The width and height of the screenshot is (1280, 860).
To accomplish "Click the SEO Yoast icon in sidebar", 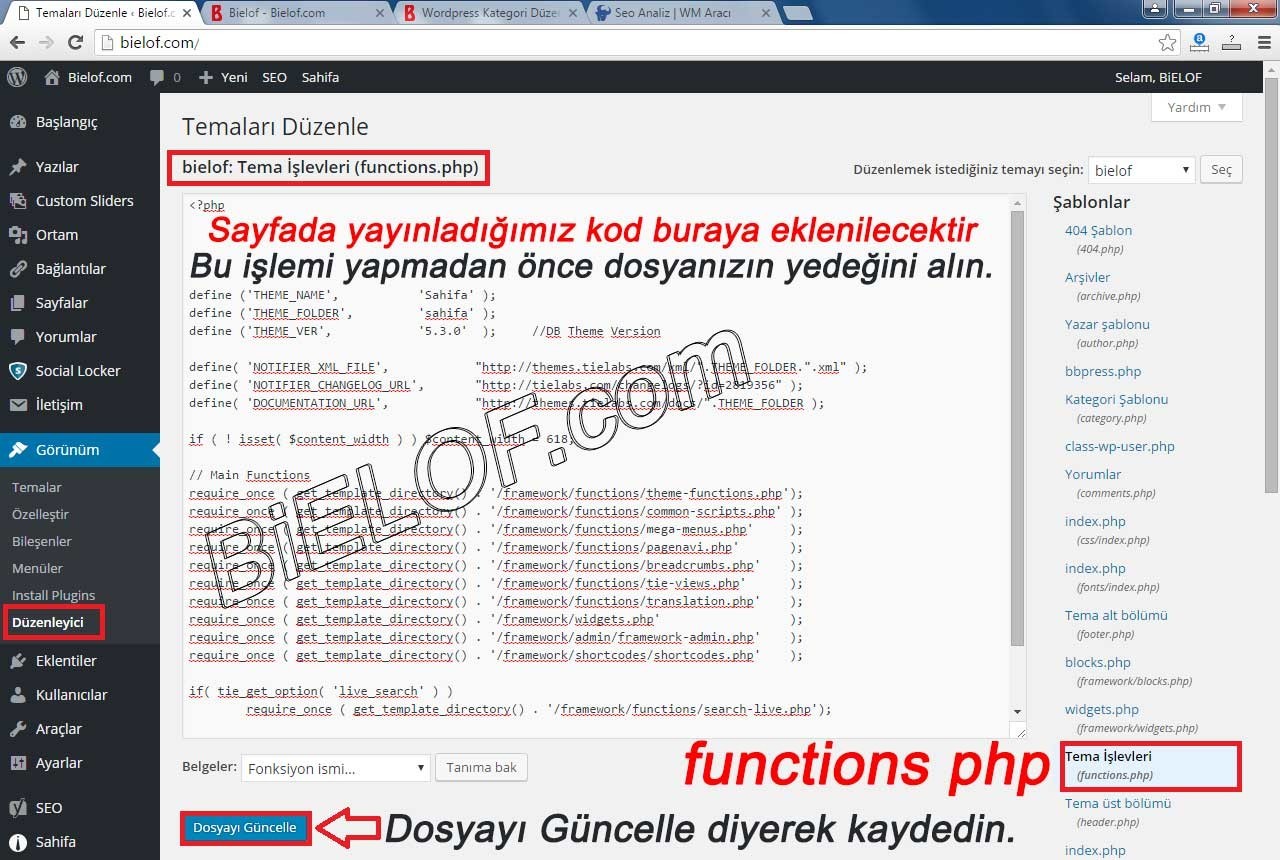I will point(18,808).
